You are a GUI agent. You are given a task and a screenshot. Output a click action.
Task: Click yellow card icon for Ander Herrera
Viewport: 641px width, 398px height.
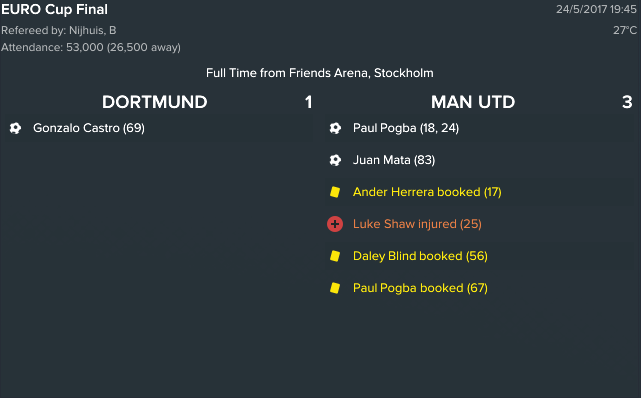pyautogui.click(x=335, y=192)
